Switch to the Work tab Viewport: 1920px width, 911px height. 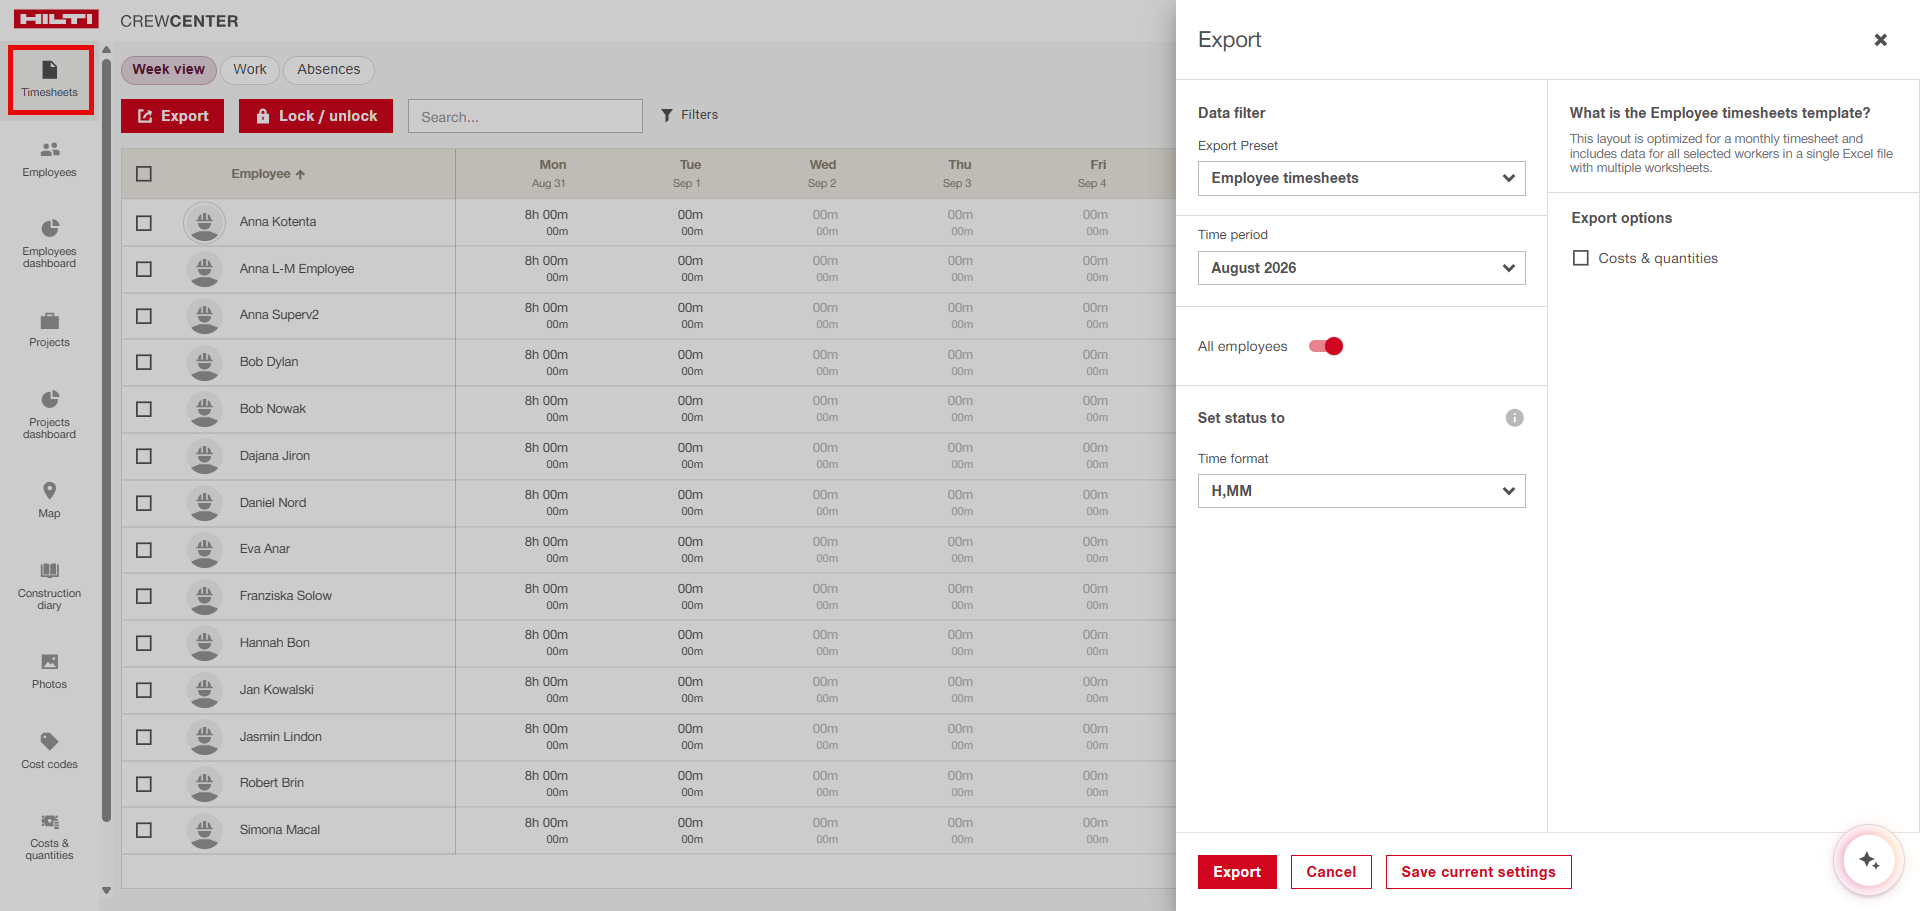[250, 69]
